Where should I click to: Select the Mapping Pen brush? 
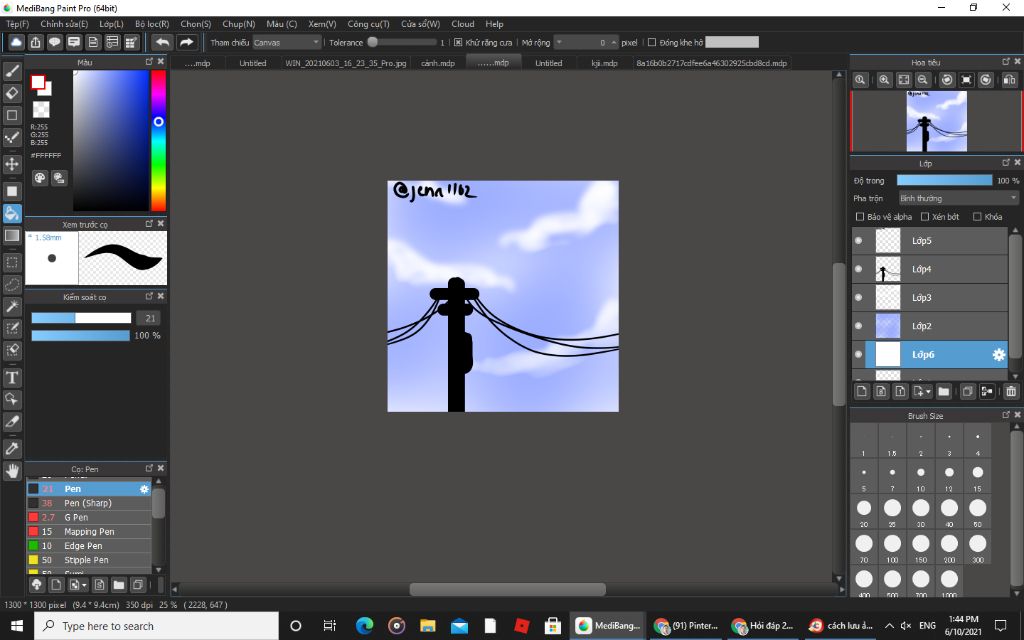point(89,532)
